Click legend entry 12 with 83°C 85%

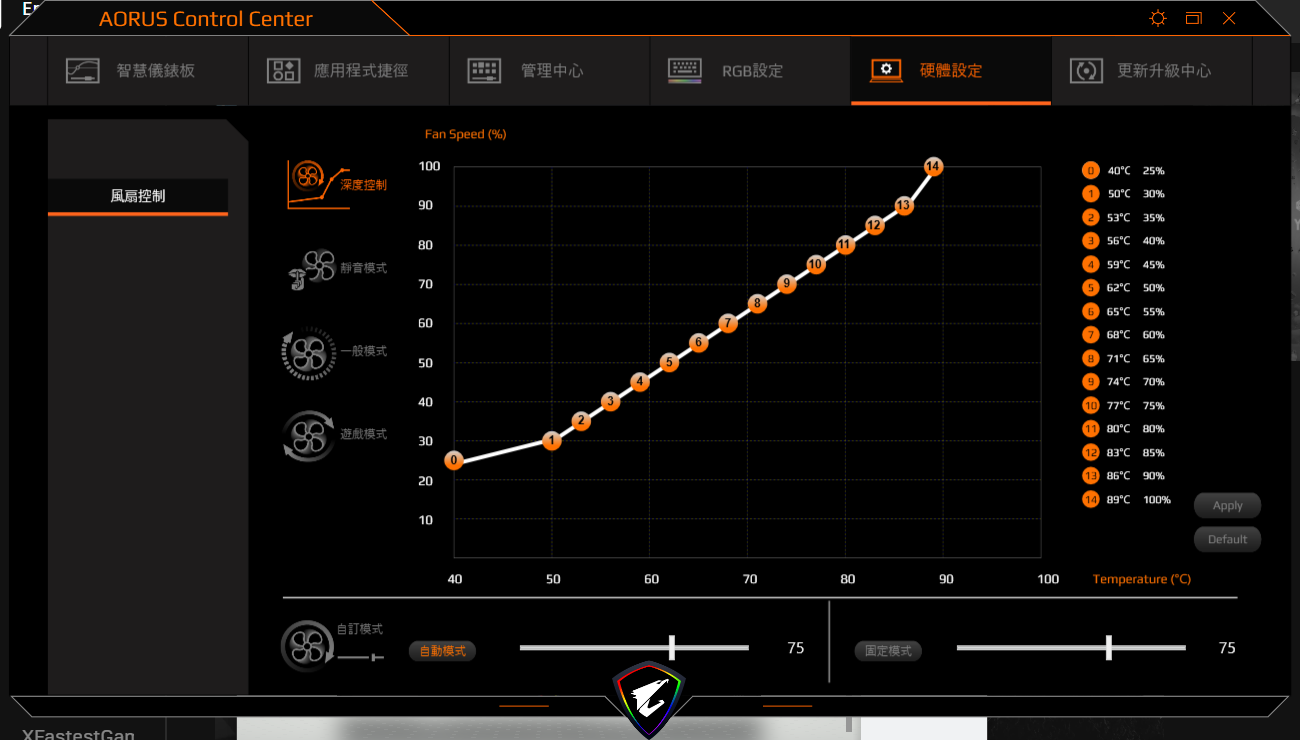click(1124, 453)
